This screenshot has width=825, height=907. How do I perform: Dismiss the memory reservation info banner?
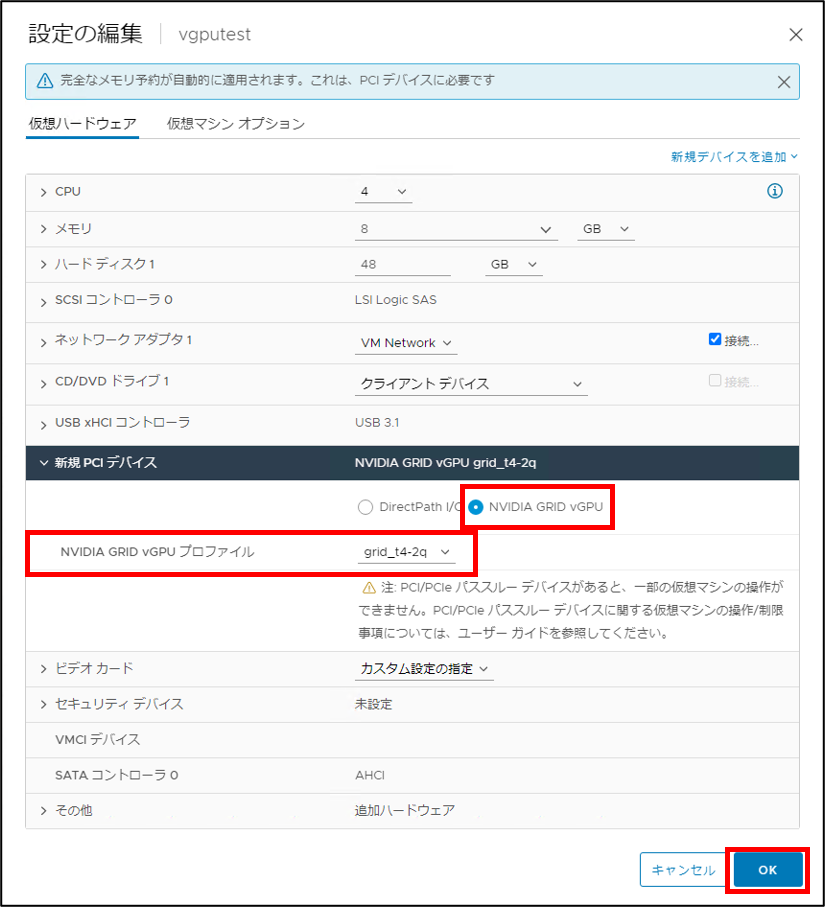click(785, 82)
